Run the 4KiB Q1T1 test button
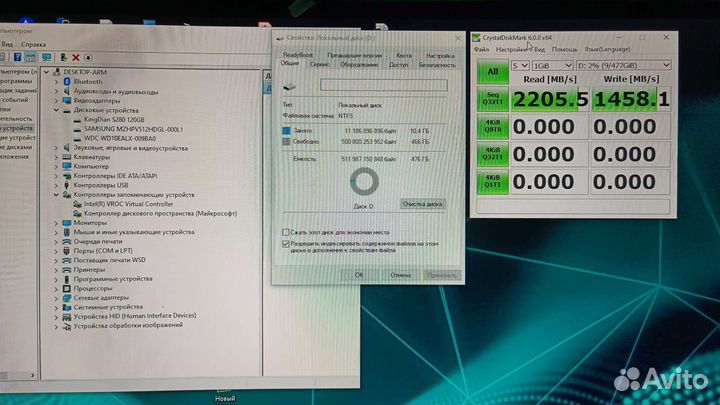 (493, 182)
